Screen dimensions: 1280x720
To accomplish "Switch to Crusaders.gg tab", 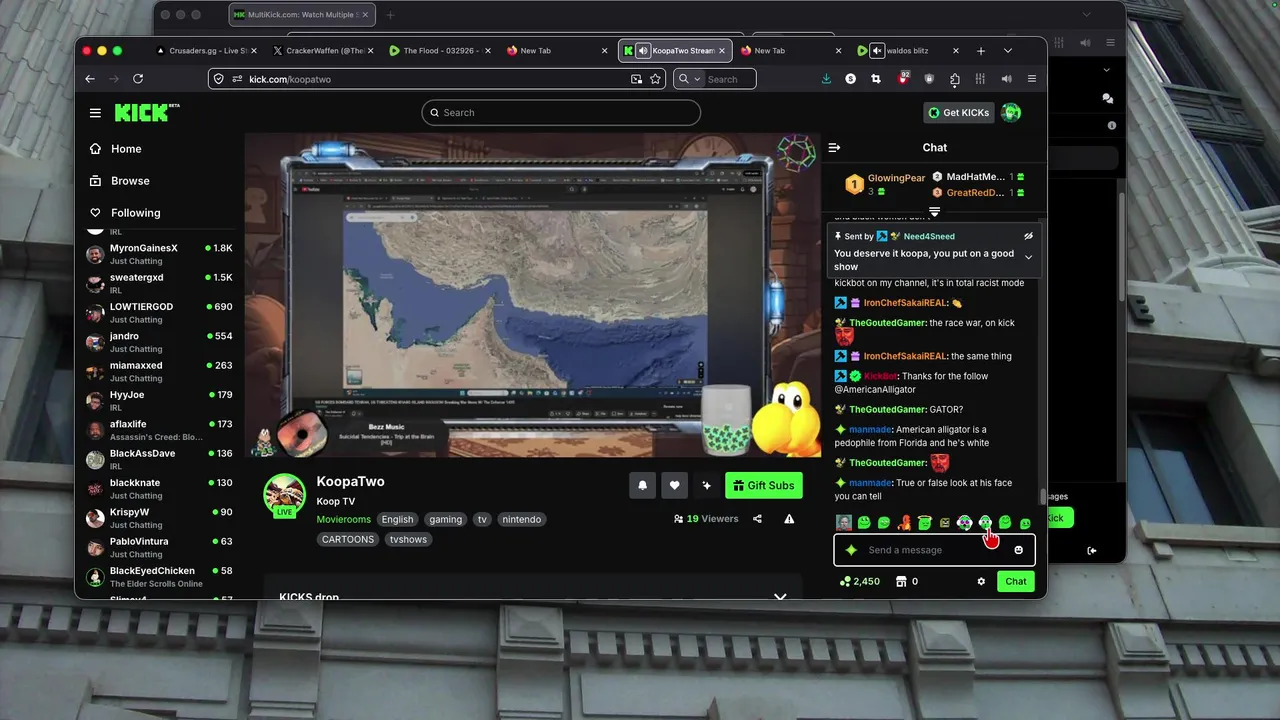I will point(206,51).
